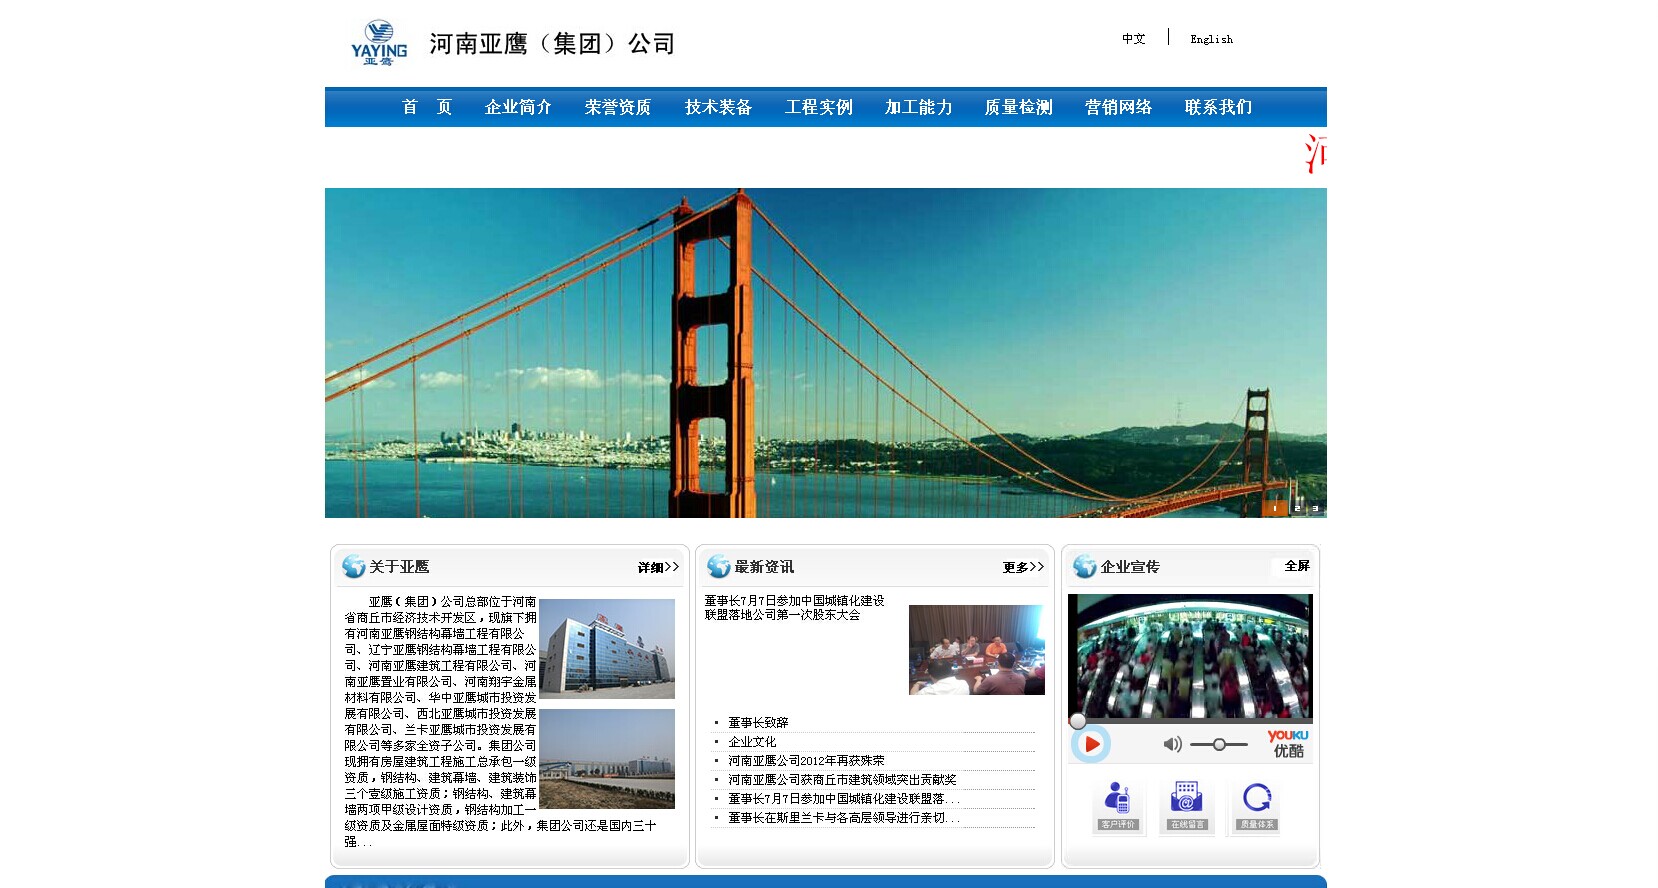The width and height of the screenshot is (1658, 888).
Task: Open 工程实例 menu item
Action: 818,107
